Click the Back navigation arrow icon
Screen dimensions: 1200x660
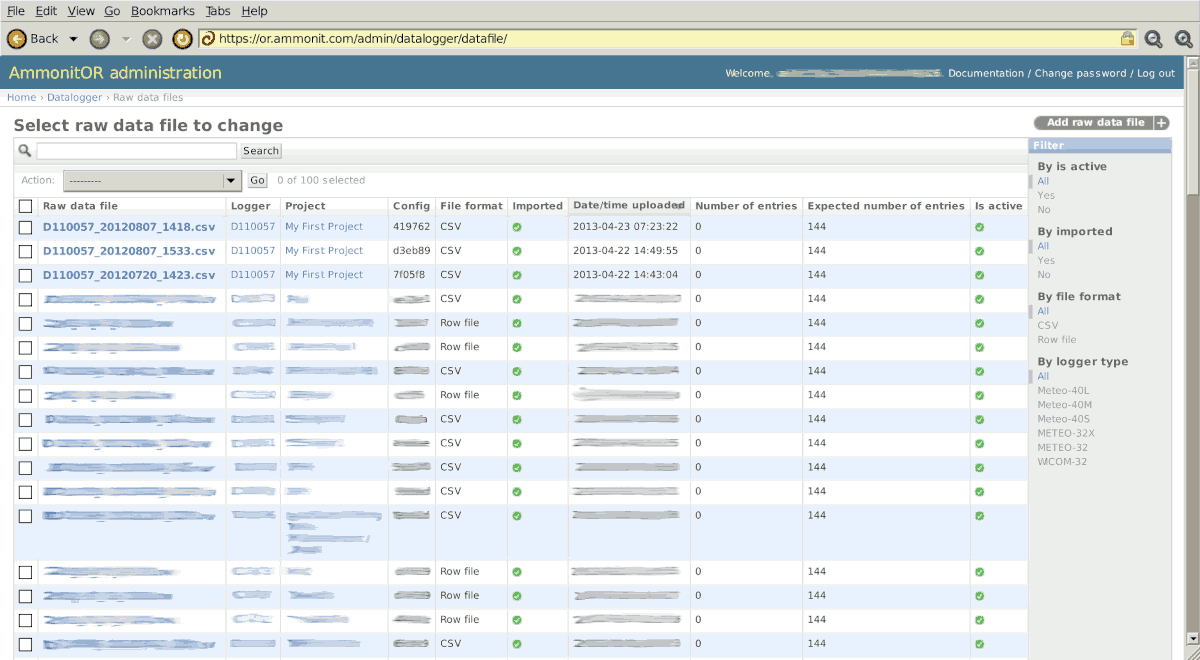click(17, 38)
